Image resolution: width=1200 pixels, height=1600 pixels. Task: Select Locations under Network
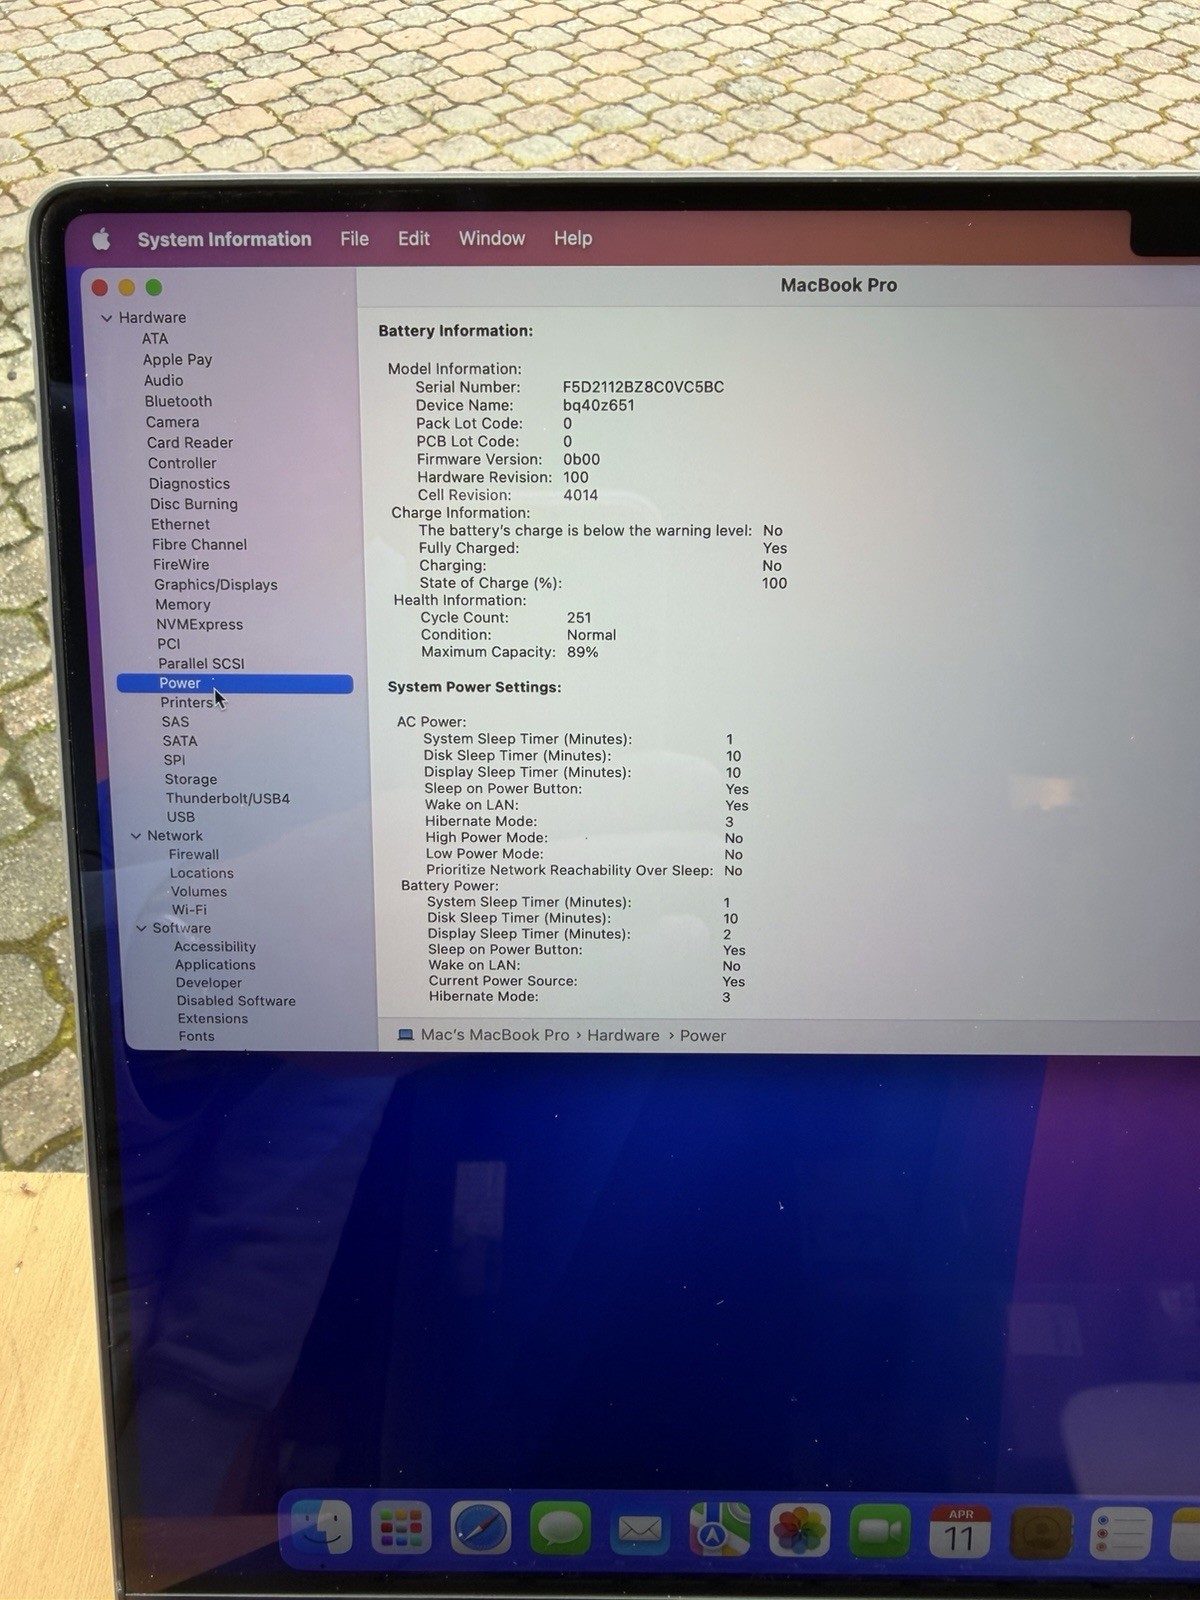click(x=201, y=873)
